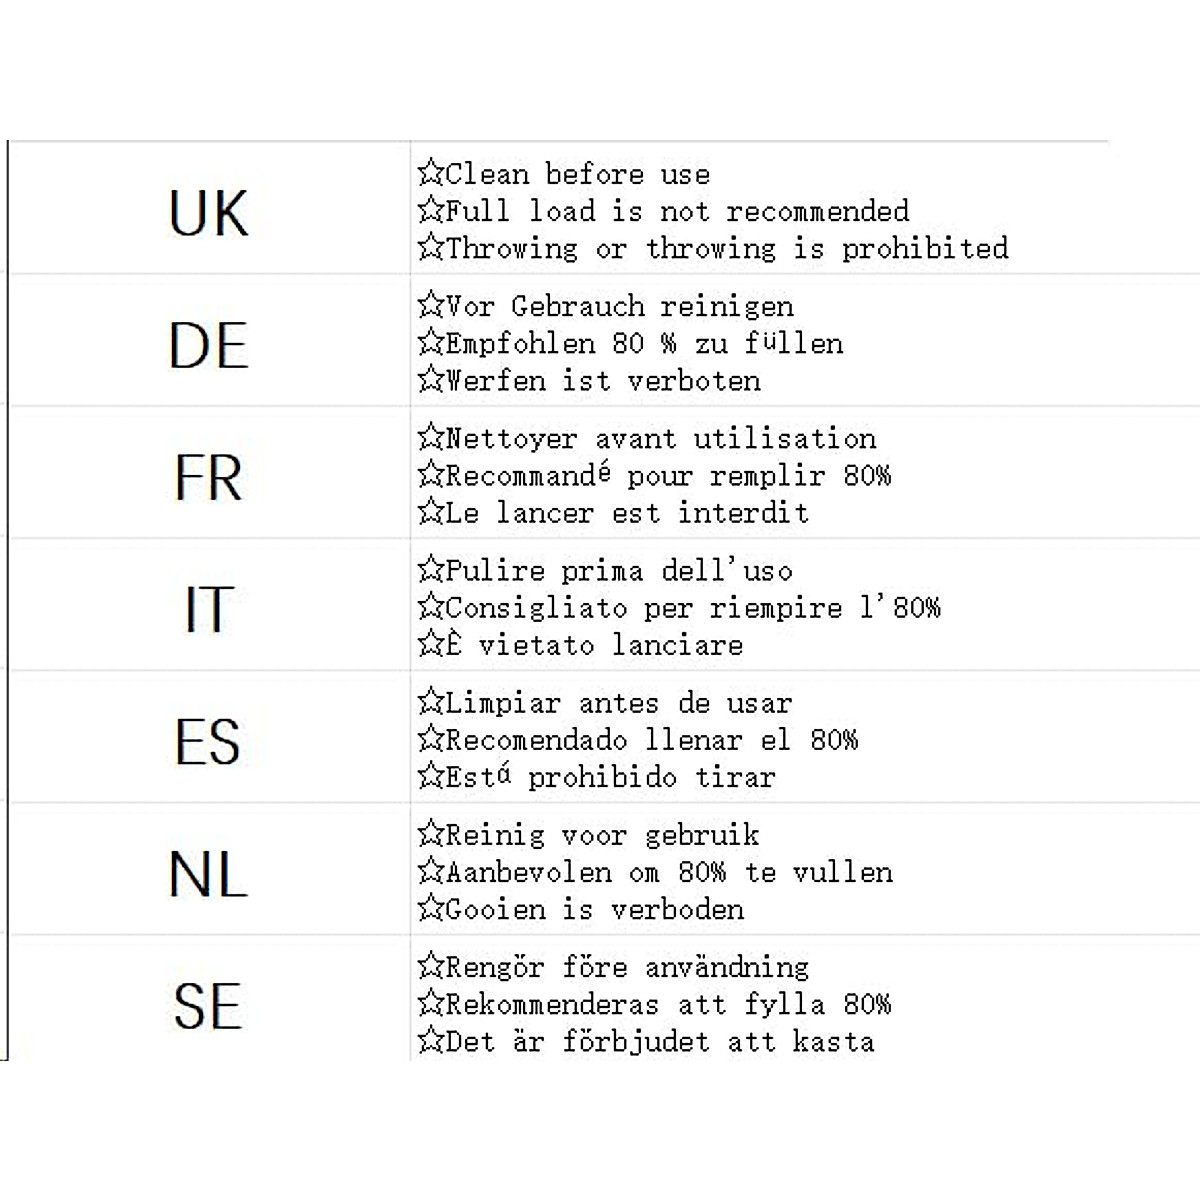Click the star before 'Vor Gebrauch reinigen'
1200x1200 pixels.
pyautogui.click(x=430, y=305)
